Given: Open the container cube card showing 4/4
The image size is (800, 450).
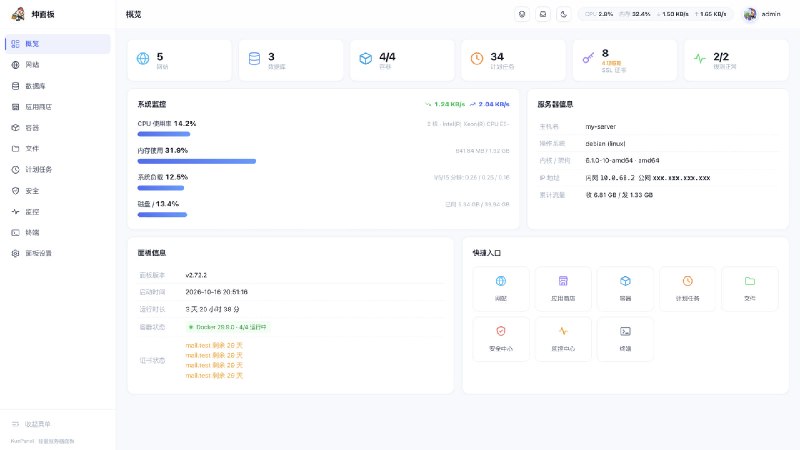Looking at the screenshot, I should coord(402,60).
